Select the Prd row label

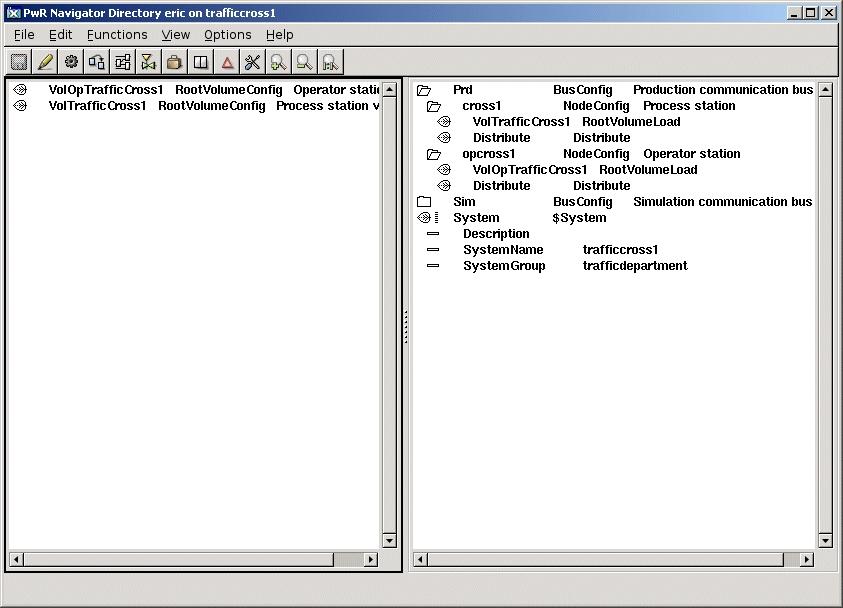[x=463, y=90]
